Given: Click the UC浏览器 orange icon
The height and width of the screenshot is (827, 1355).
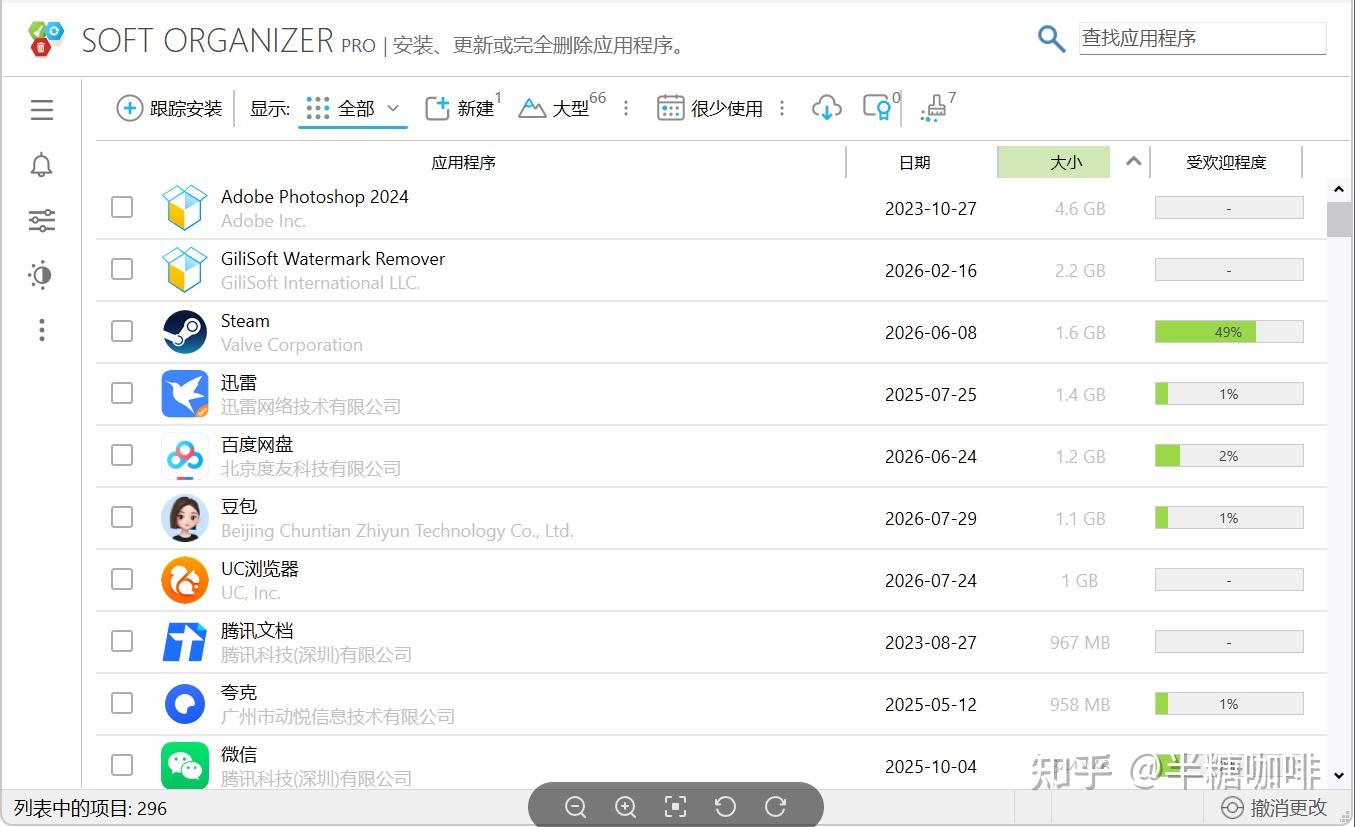Looking at the screenshot, I should 185,580.
